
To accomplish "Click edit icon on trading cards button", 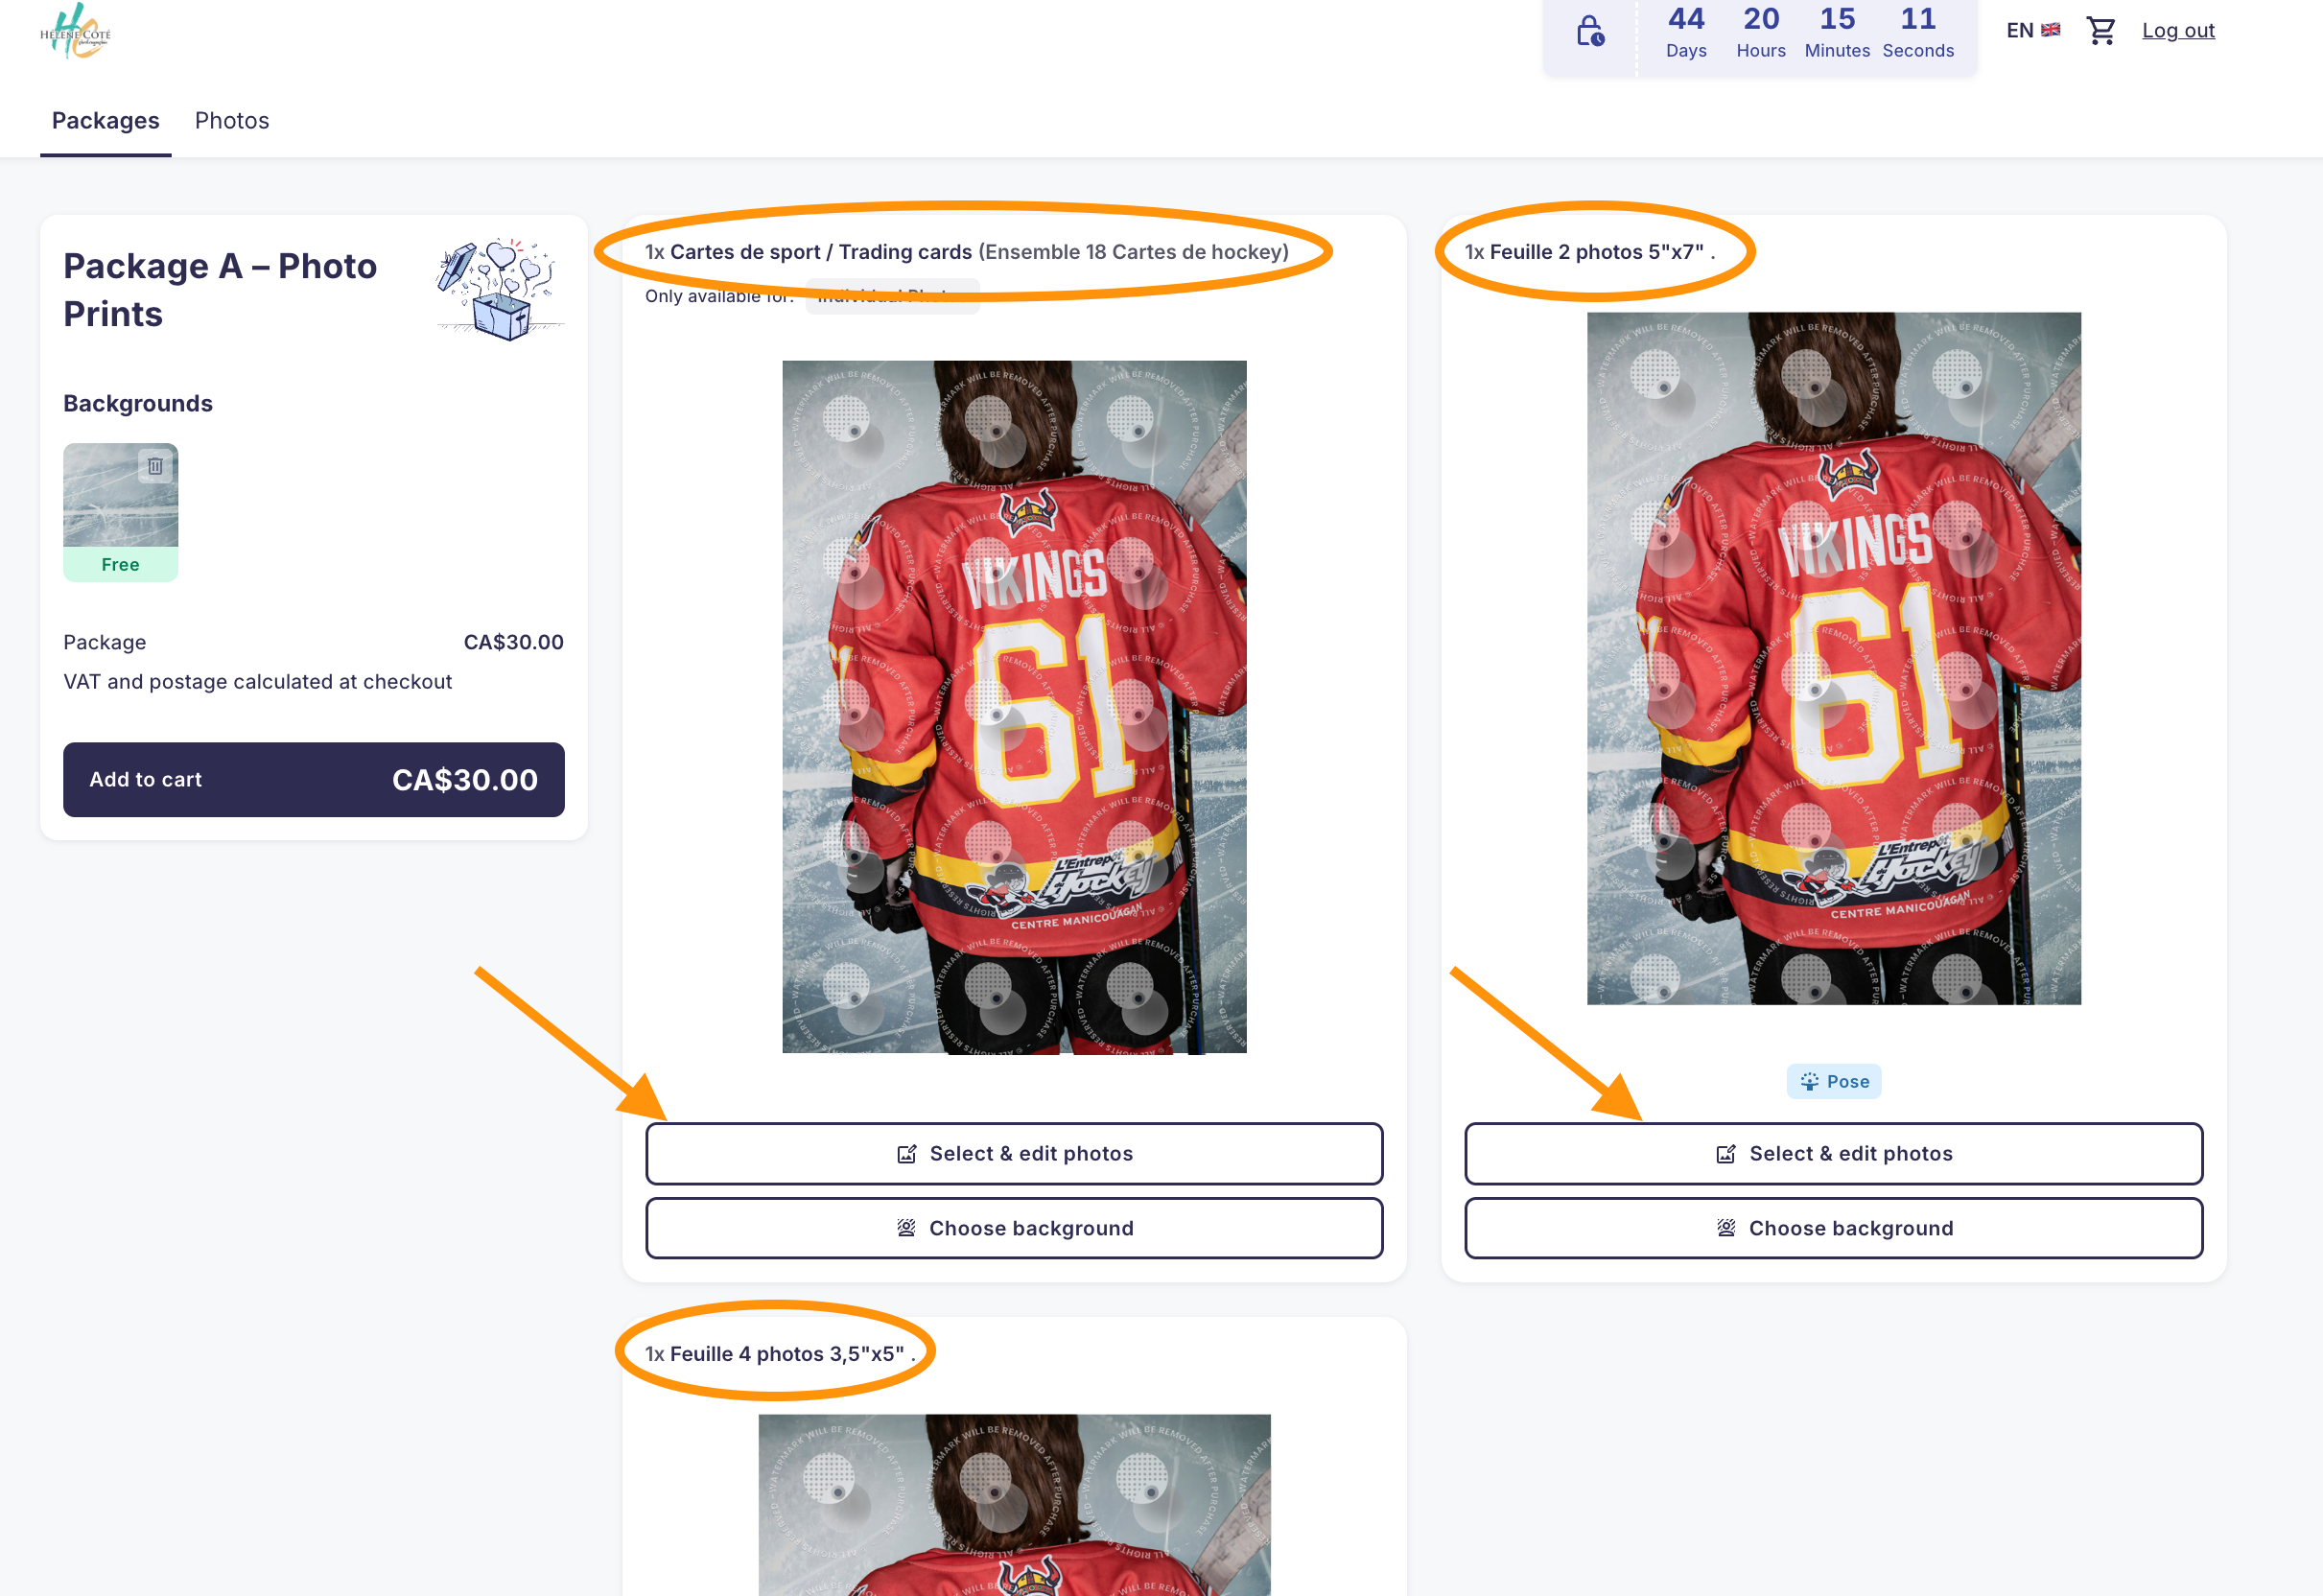I will [907, 1154].
